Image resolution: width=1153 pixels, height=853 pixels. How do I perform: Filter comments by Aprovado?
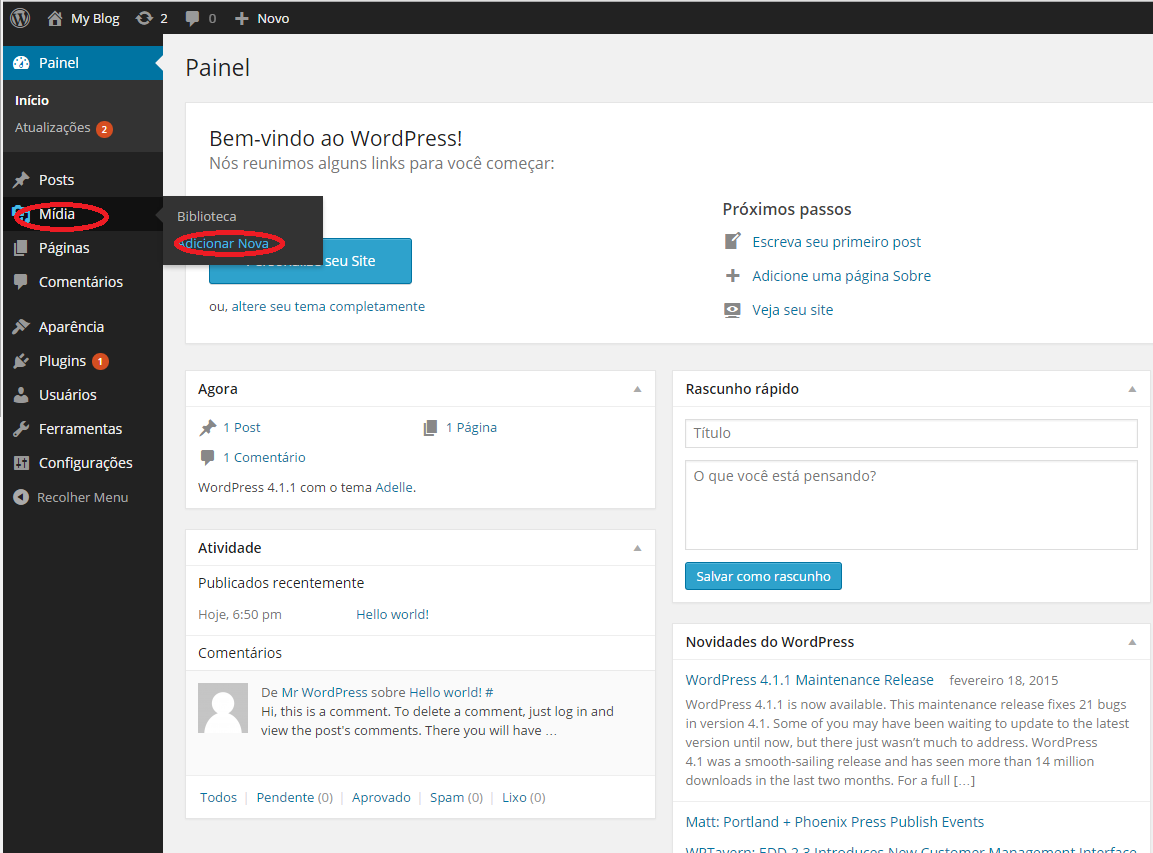(381, 798)
